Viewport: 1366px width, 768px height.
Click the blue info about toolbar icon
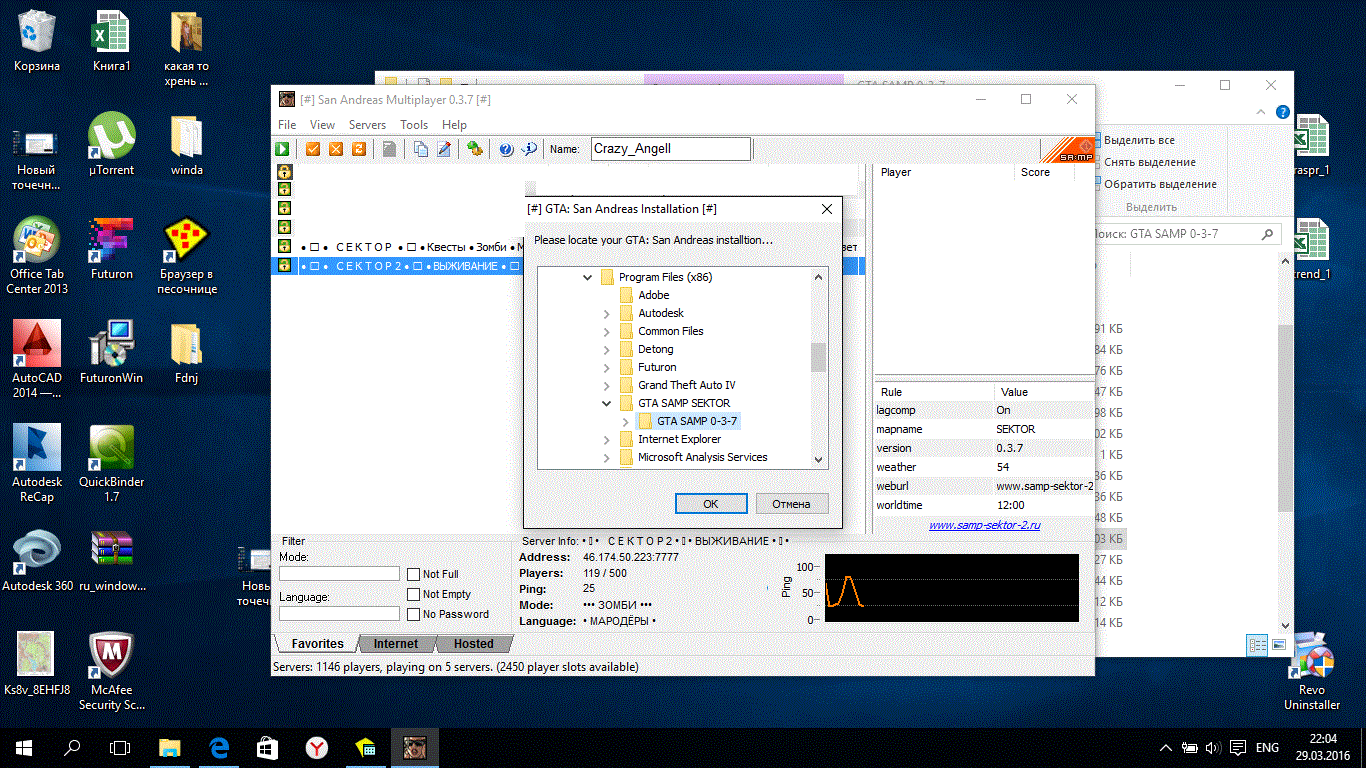530,149
